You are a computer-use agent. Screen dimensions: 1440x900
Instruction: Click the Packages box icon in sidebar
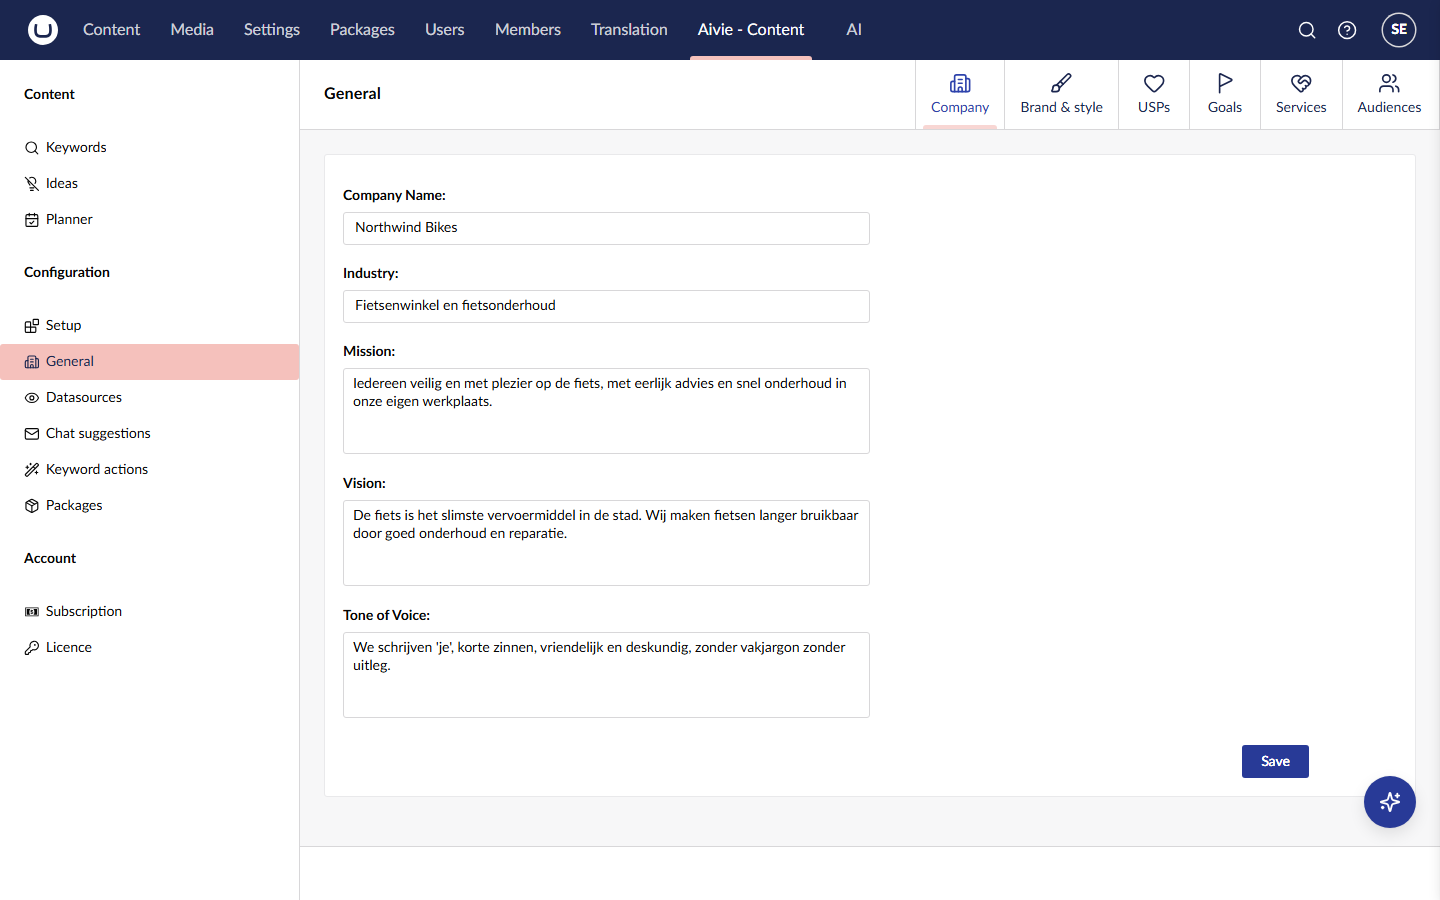click(x=32, y=506)
